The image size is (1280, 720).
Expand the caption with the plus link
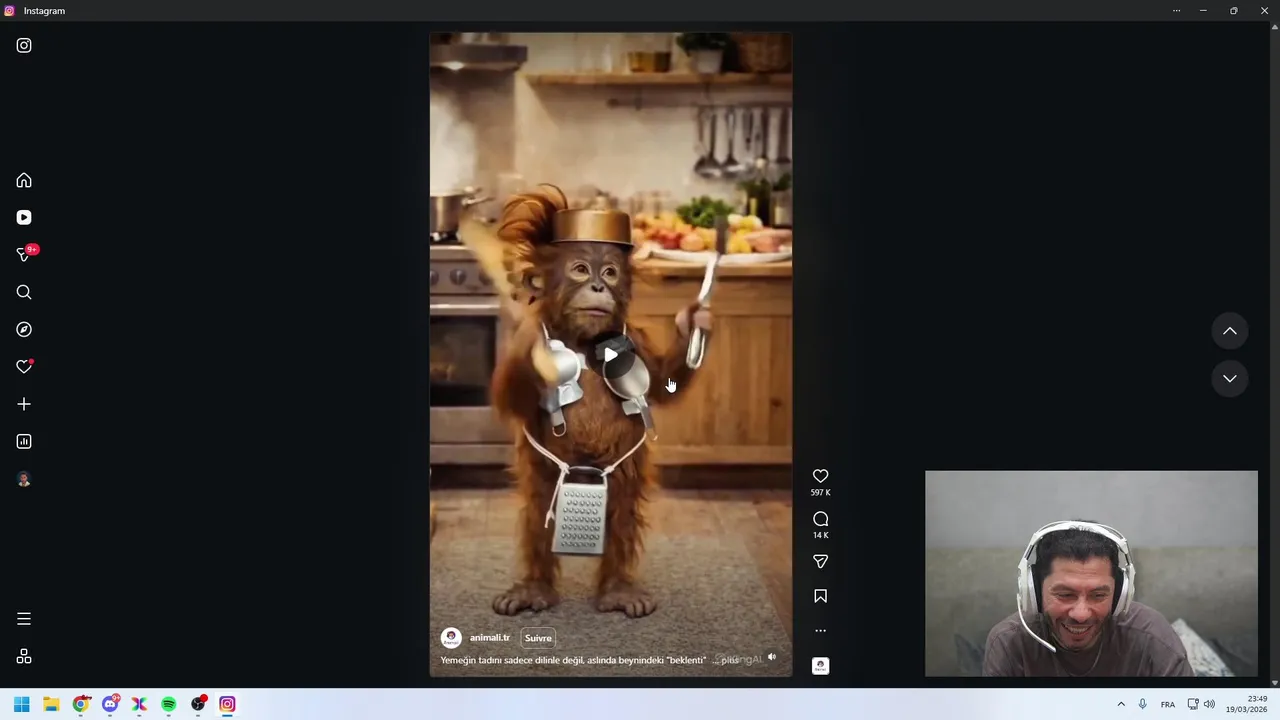730,660
